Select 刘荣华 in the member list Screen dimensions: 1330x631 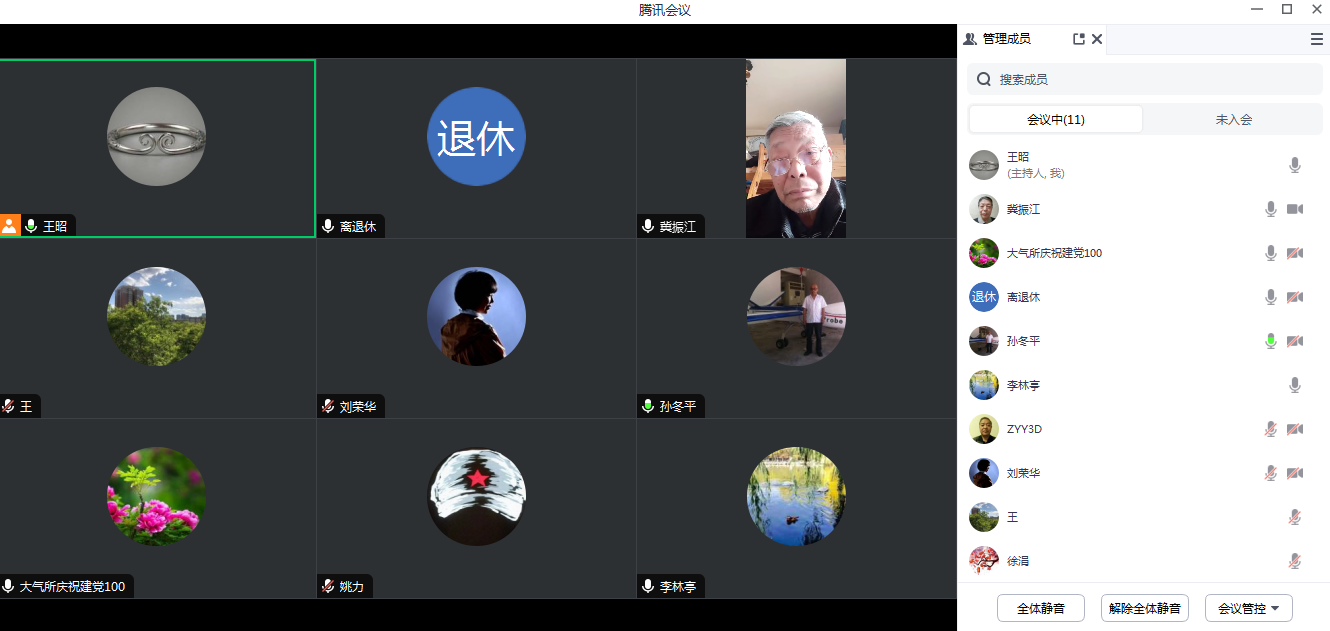point(1023,473)
